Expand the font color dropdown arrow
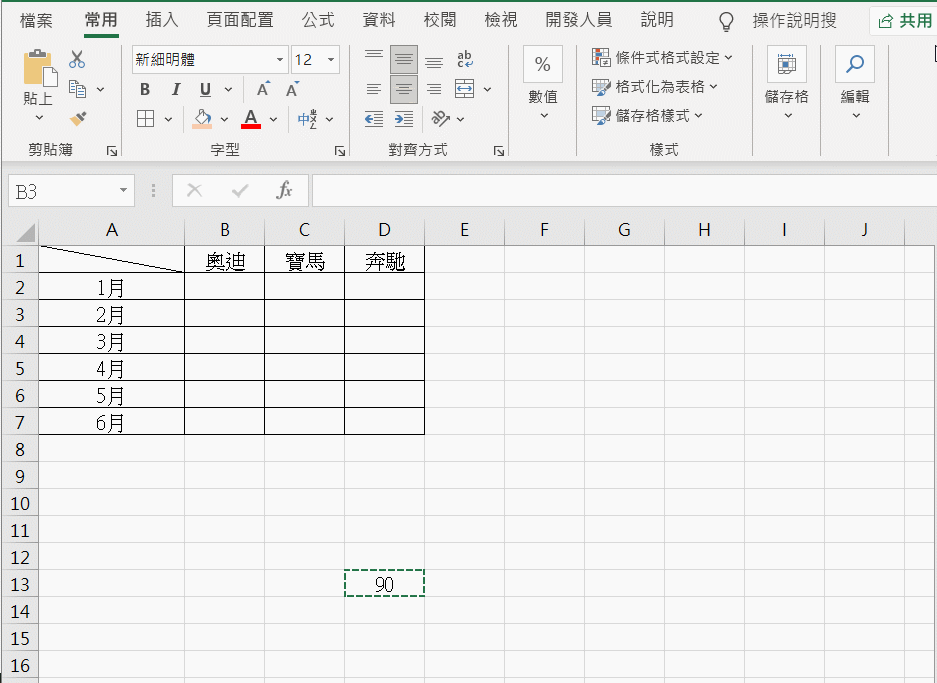937x683 pixels. [x=273, y=119]
